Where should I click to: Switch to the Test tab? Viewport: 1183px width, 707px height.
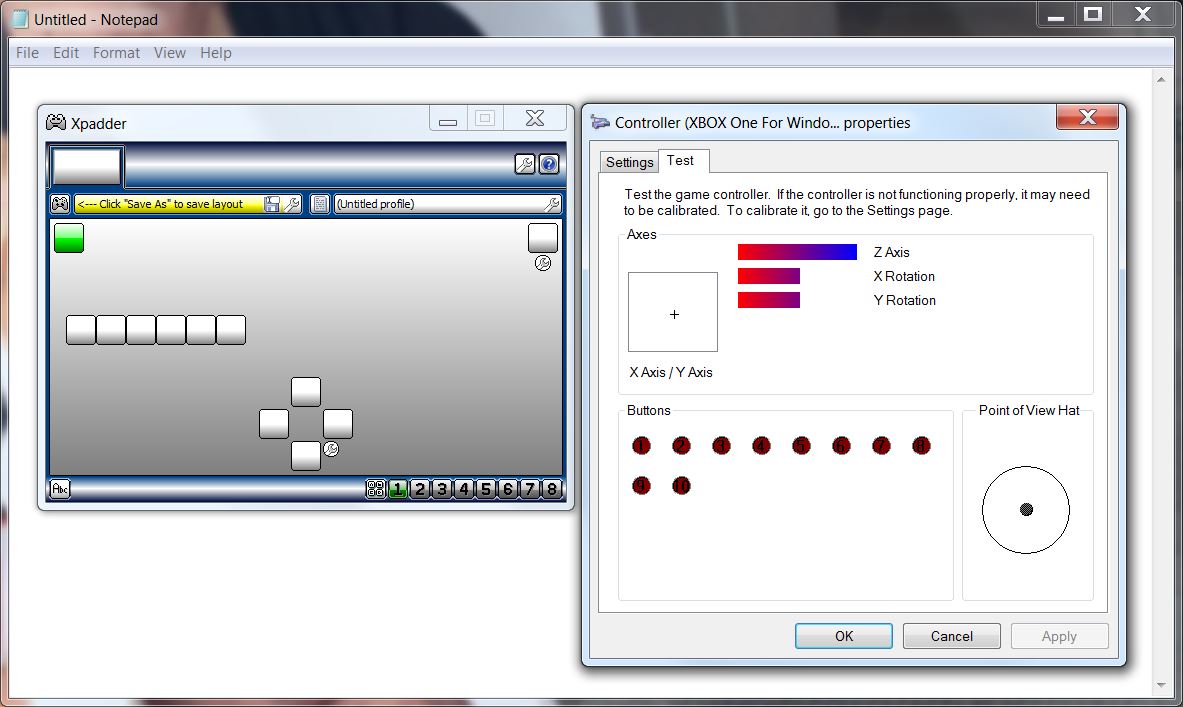click(x=682, y=161)
